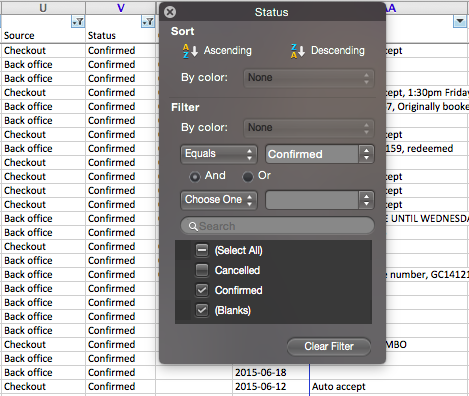469x396 pixels.
Task: Click the Auto accept cell in last row
Action: coord(388,386)
